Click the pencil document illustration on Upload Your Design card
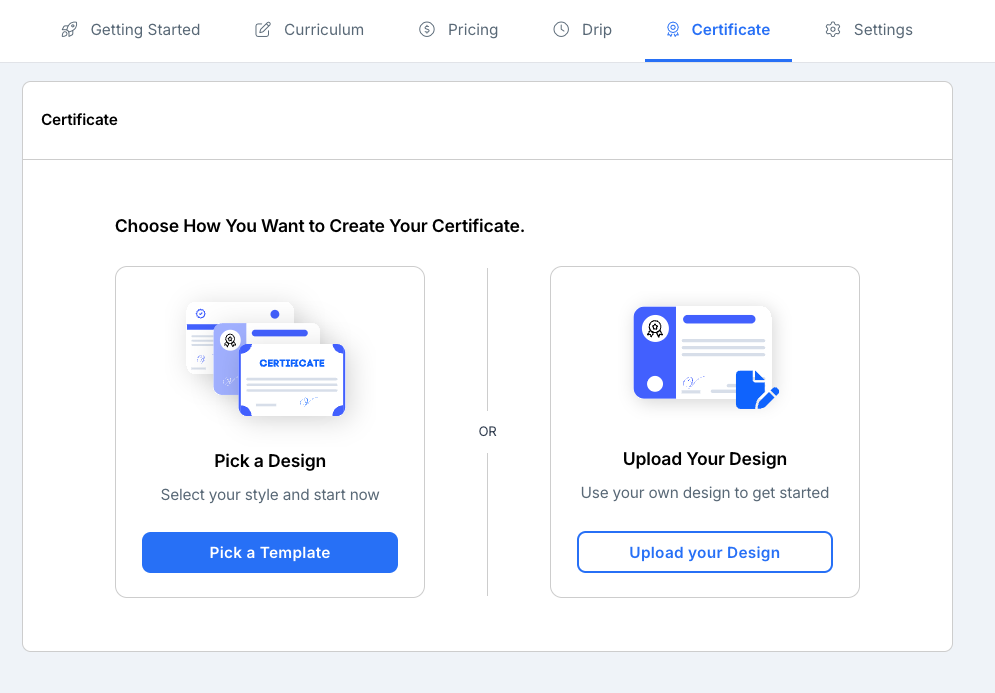This screenshot has height=693, width=995. pyautogui.click(x=755, y=390)
